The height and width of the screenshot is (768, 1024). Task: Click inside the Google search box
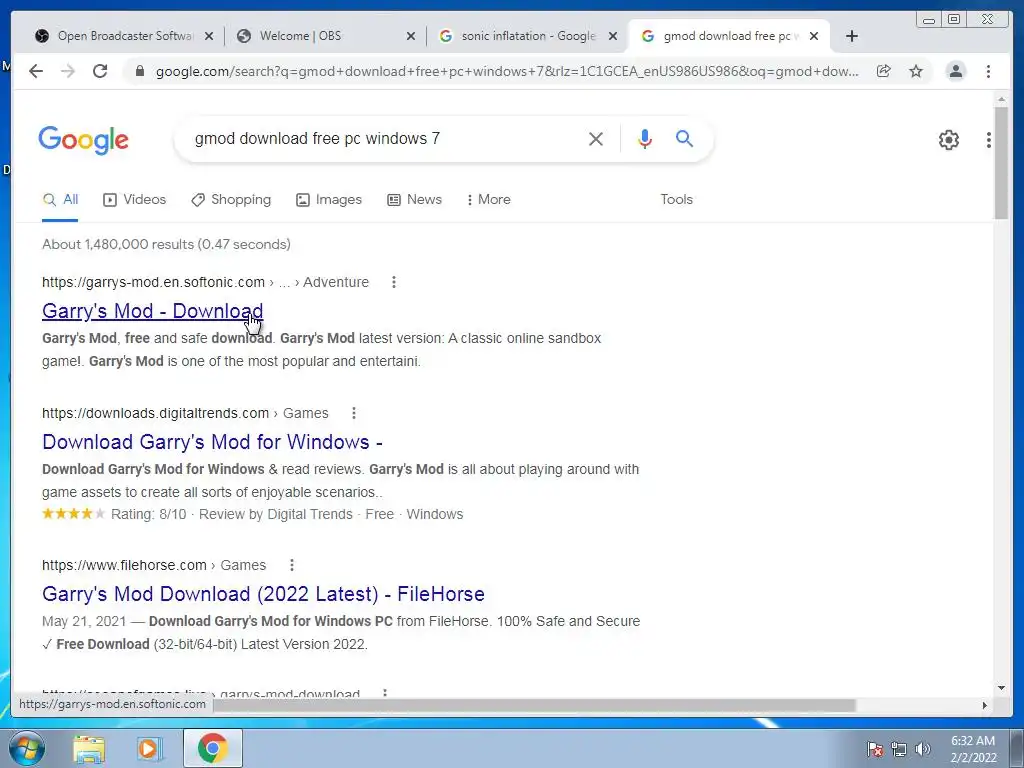(x=382, y=138)
